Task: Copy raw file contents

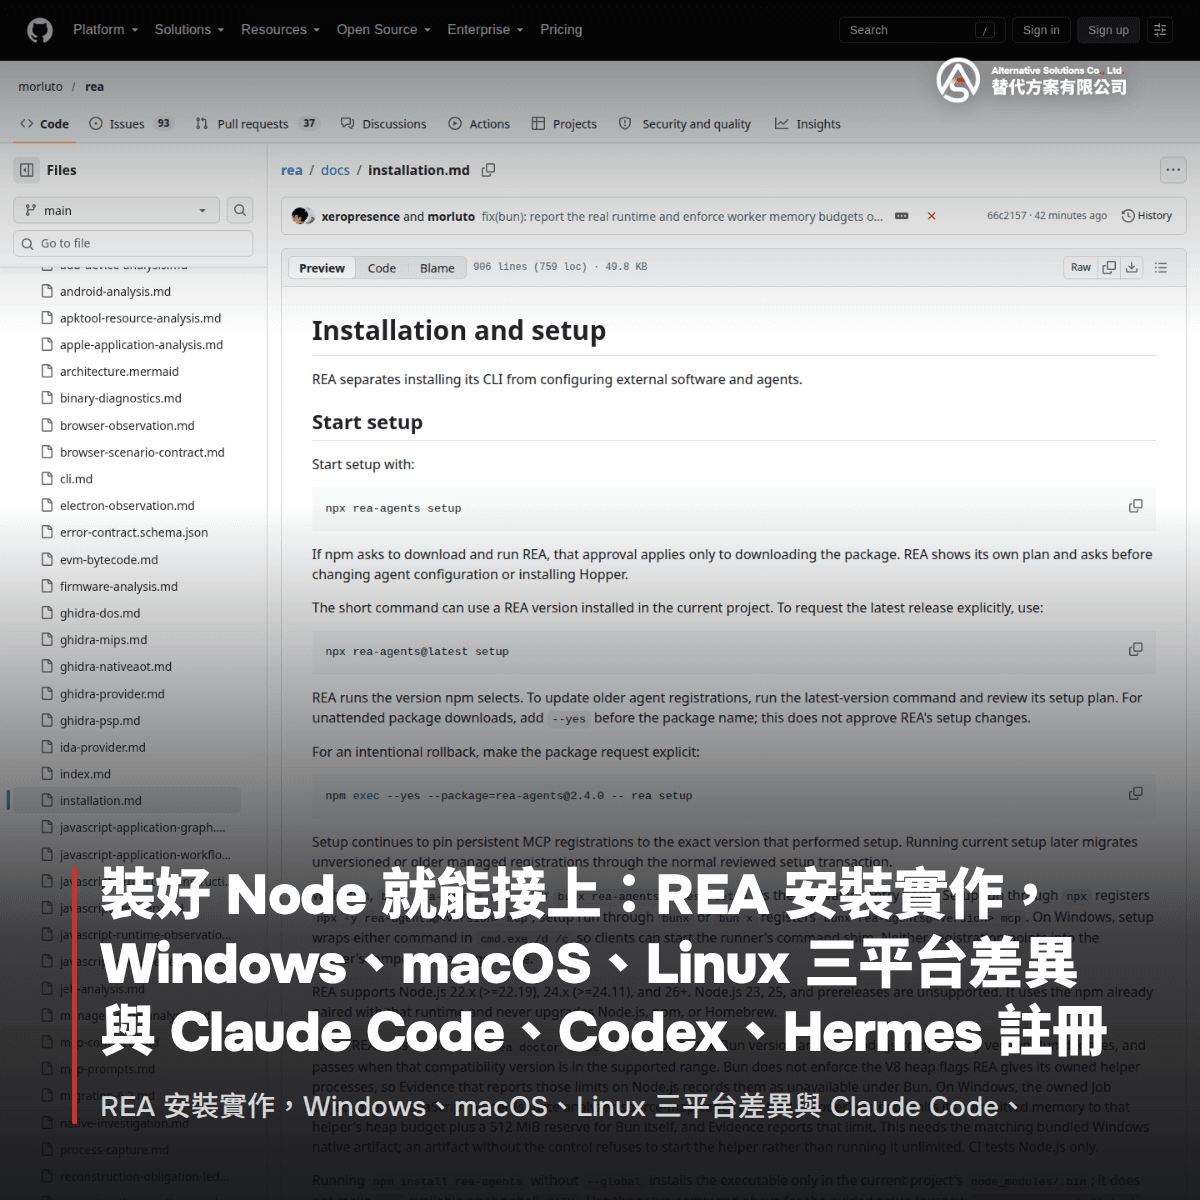Action: pos(1108,267)
